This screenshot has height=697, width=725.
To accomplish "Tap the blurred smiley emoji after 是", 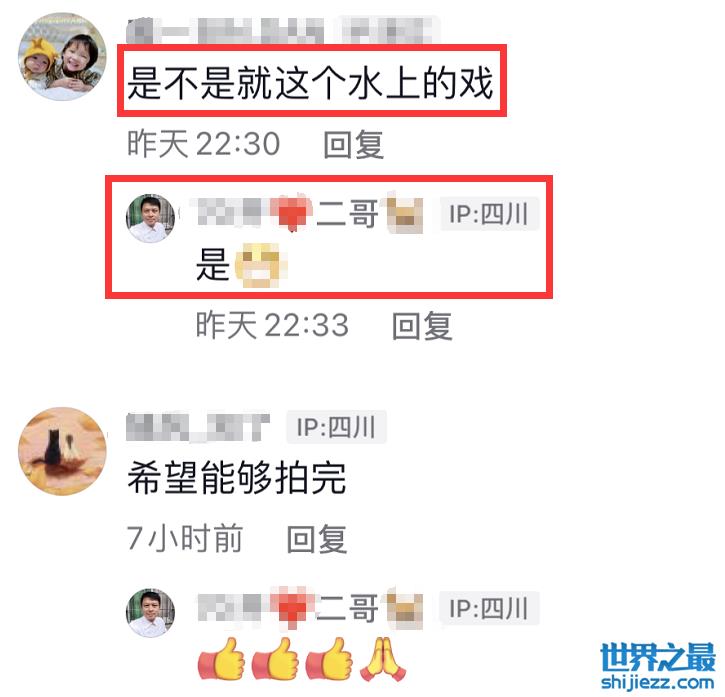I will (261, 265).
